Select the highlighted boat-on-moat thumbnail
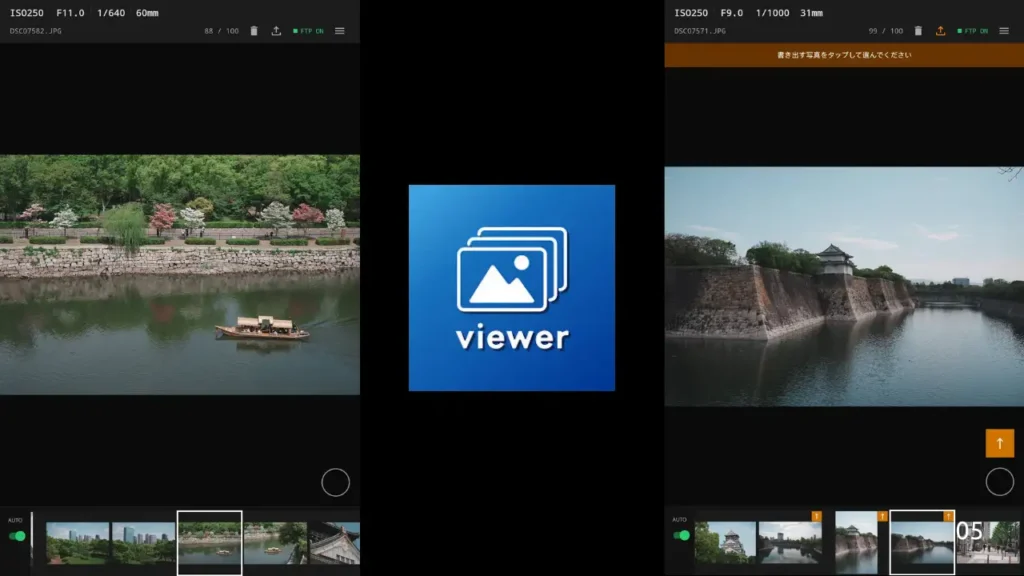Screen dimensions: 1024x576 (x=210, y=543)
